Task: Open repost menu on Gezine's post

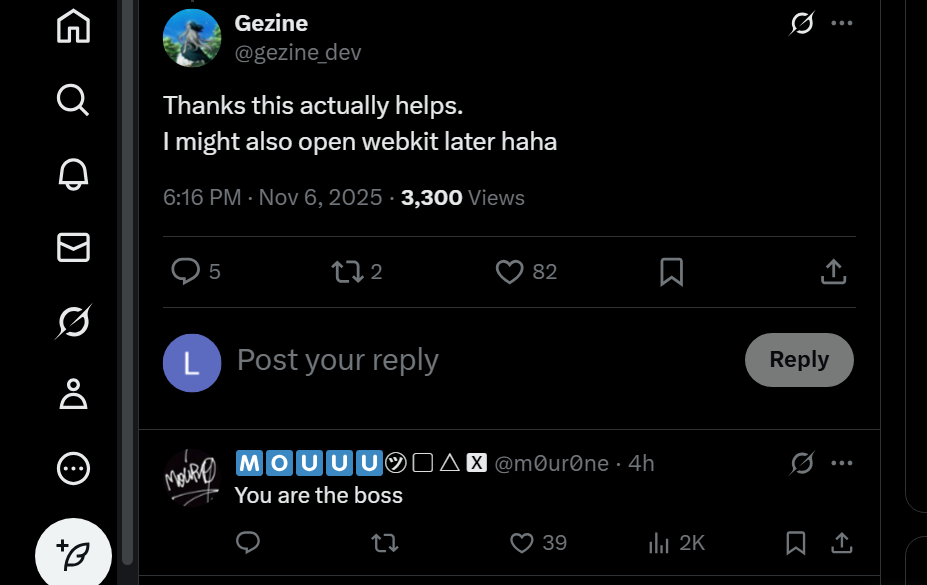Action: pos(346,271)
